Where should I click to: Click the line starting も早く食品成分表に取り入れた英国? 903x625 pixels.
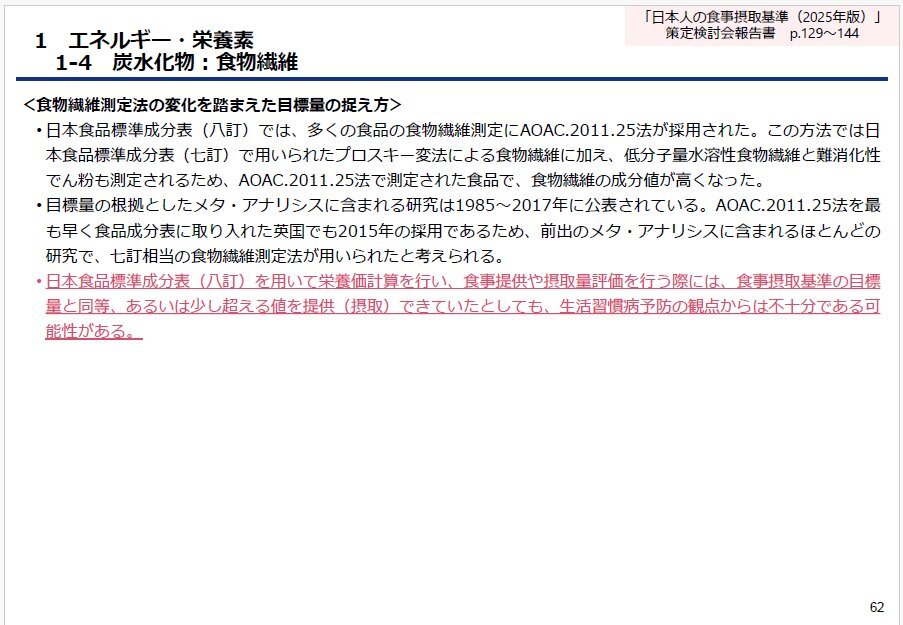click(462, 231)
